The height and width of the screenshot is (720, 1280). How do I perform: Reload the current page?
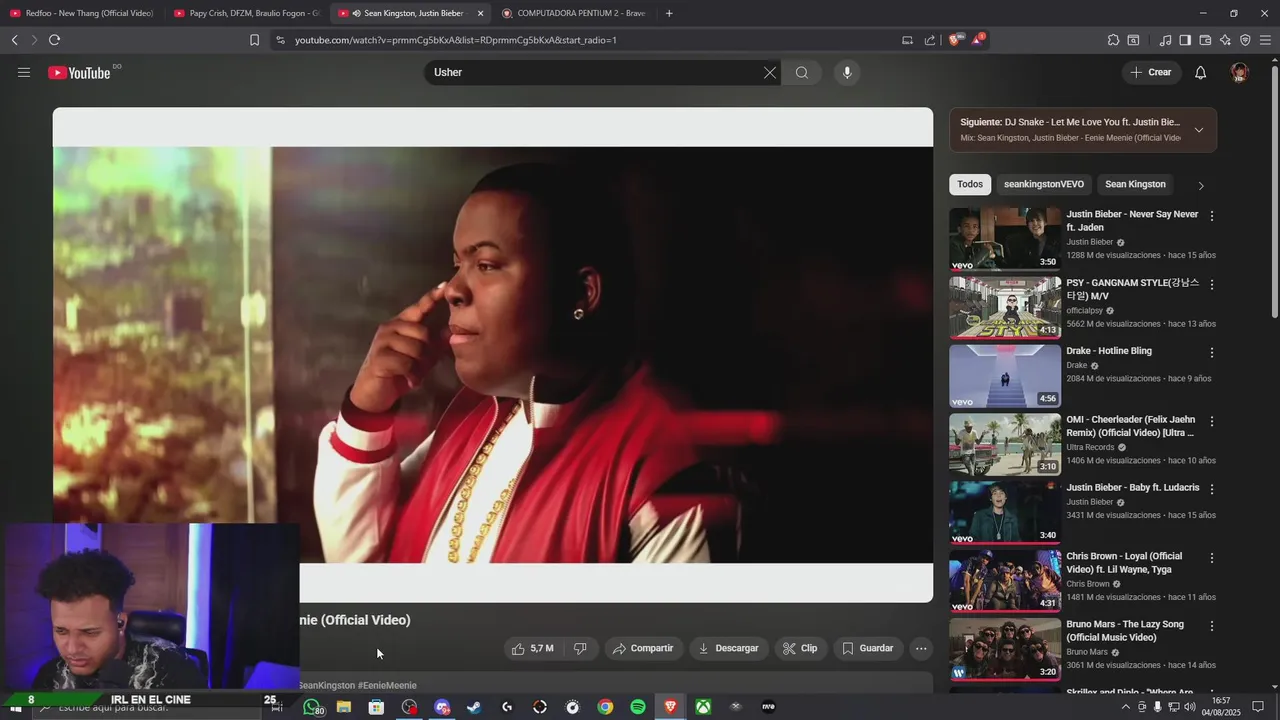tap(54, 40)
